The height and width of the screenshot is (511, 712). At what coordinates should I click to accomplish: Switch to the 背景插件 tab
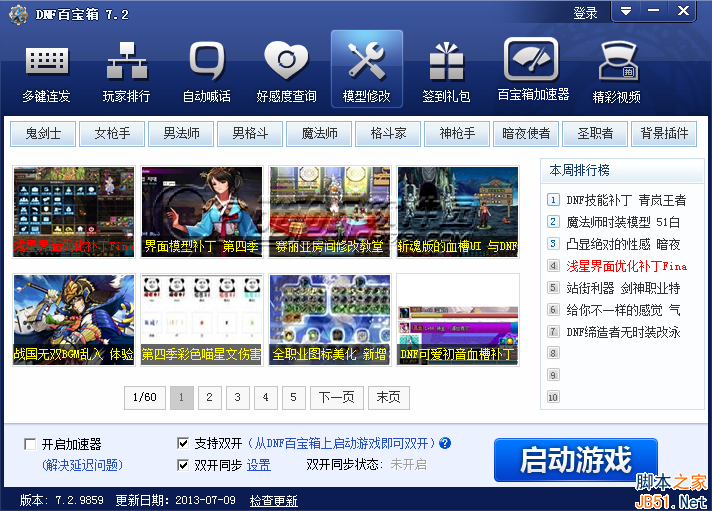point(664,134)
